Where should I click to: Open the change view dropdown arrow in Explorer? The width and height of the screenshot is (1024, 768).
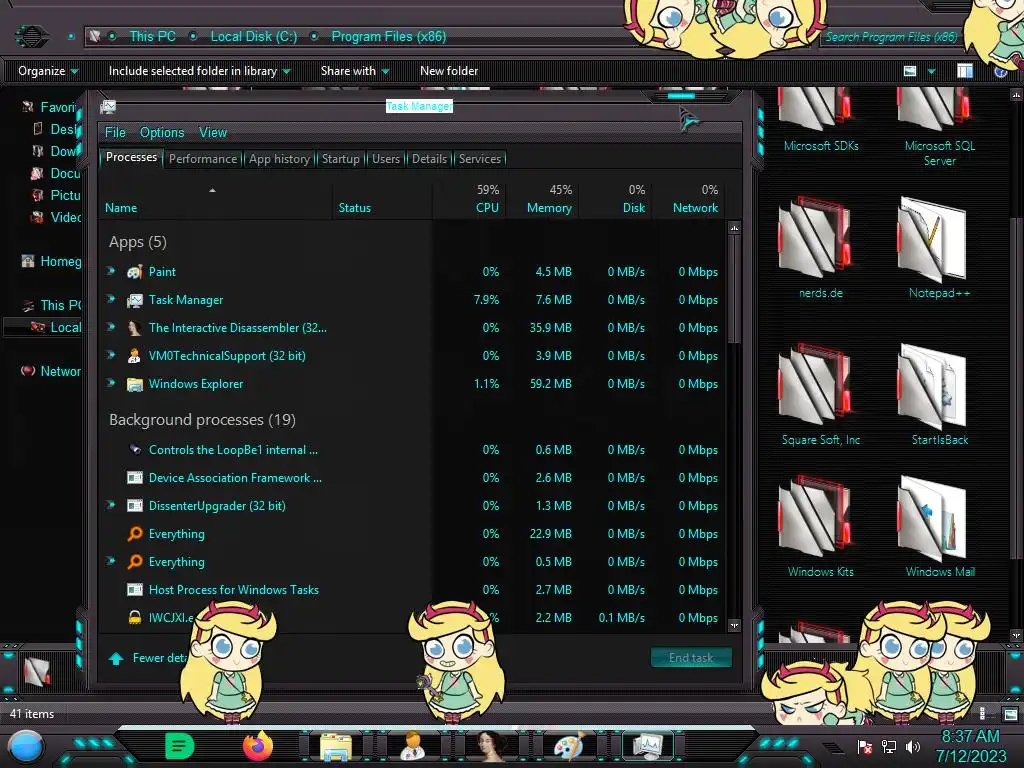932,71
